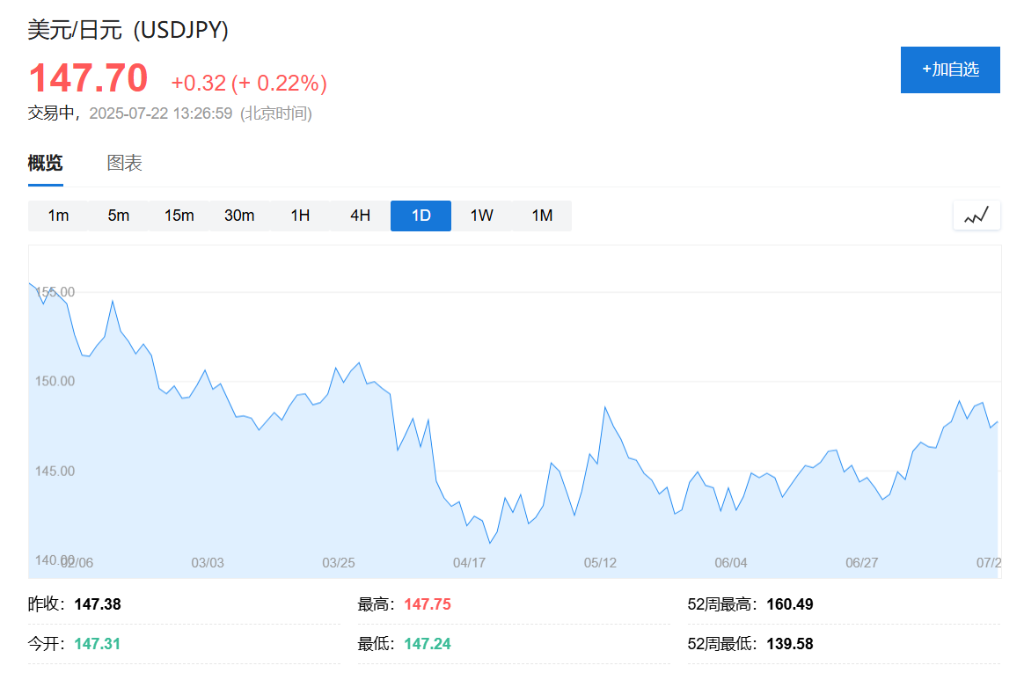Click the chart line peak near 05/12

[x=605, y=408]
